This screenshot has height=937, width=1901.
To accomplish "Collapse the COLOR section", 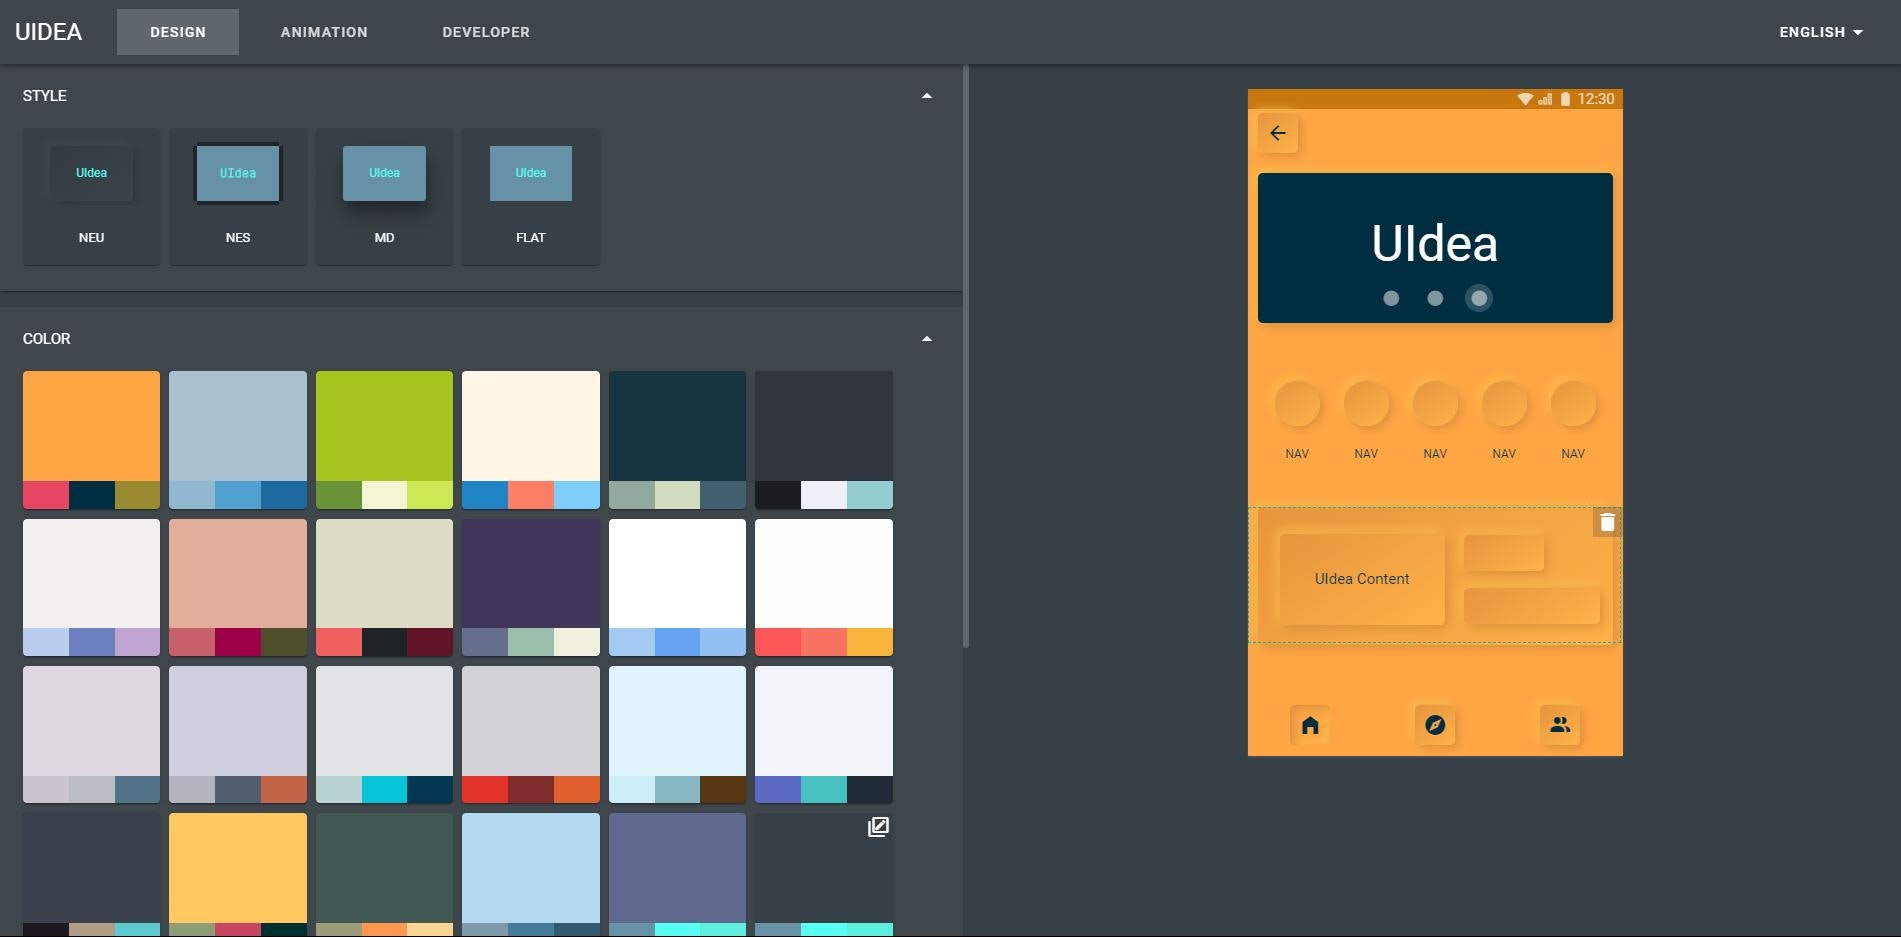I will 927,338.
